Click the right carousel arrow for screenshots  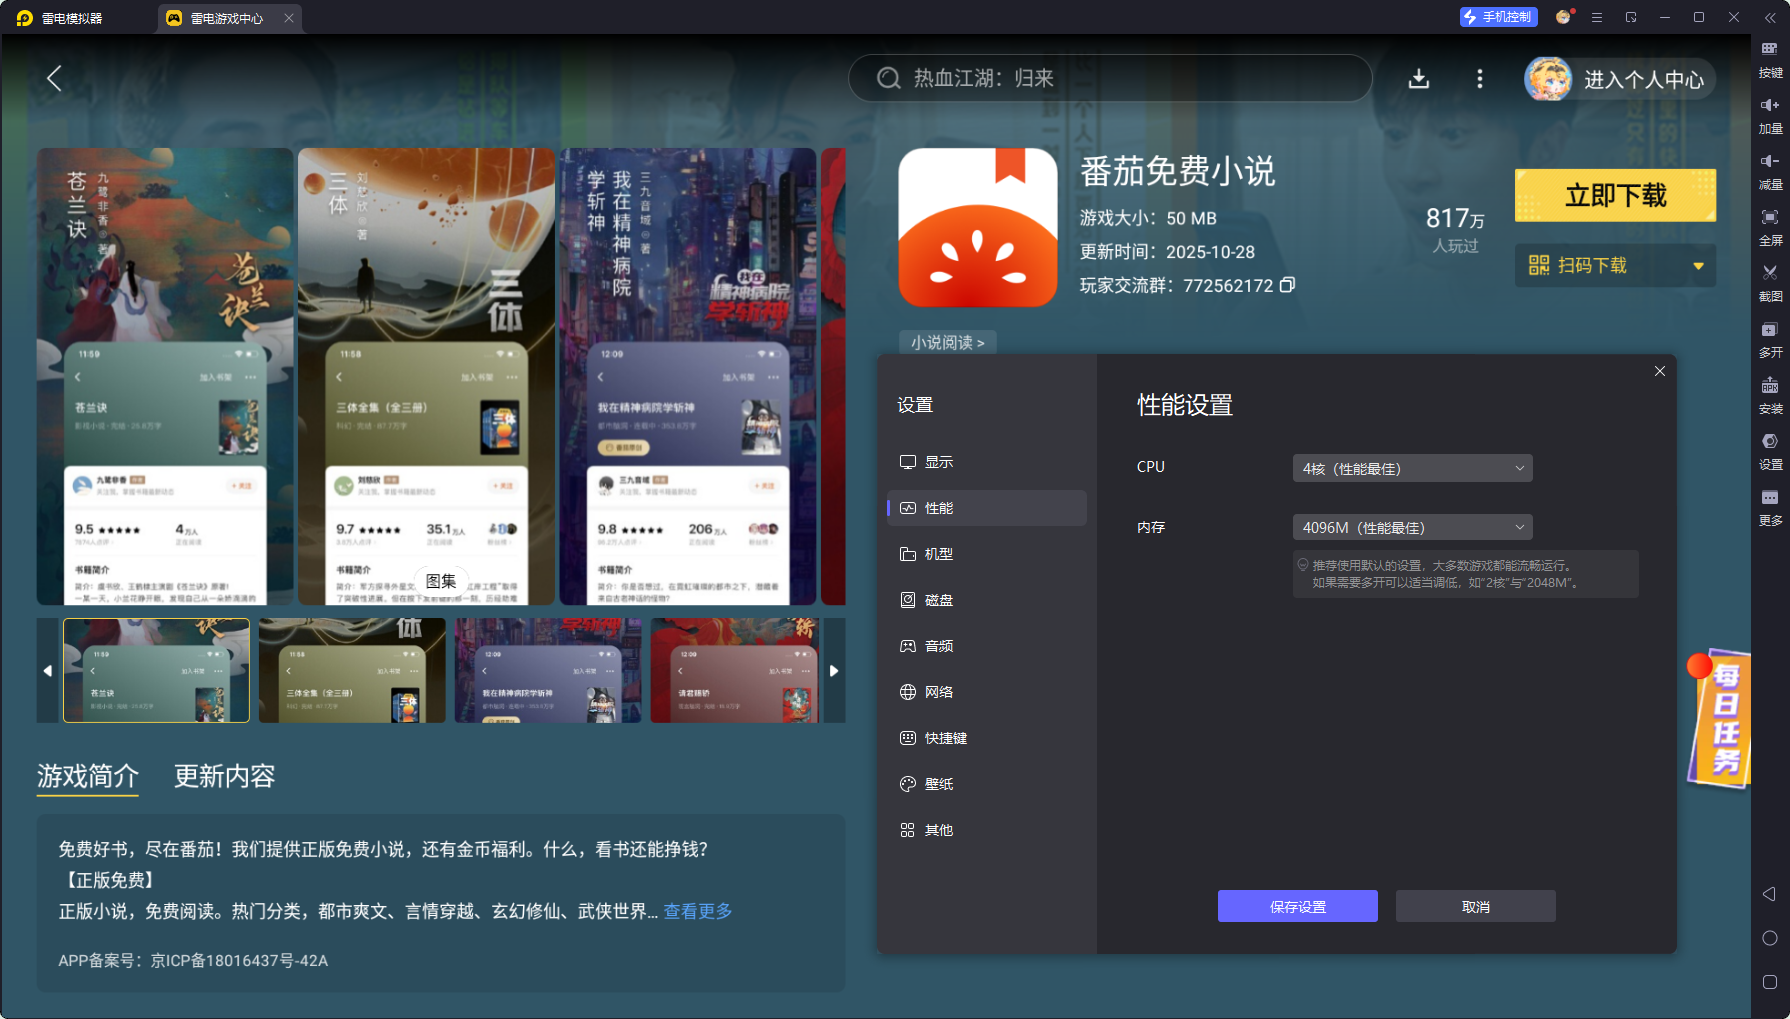[x=836, y=671]
